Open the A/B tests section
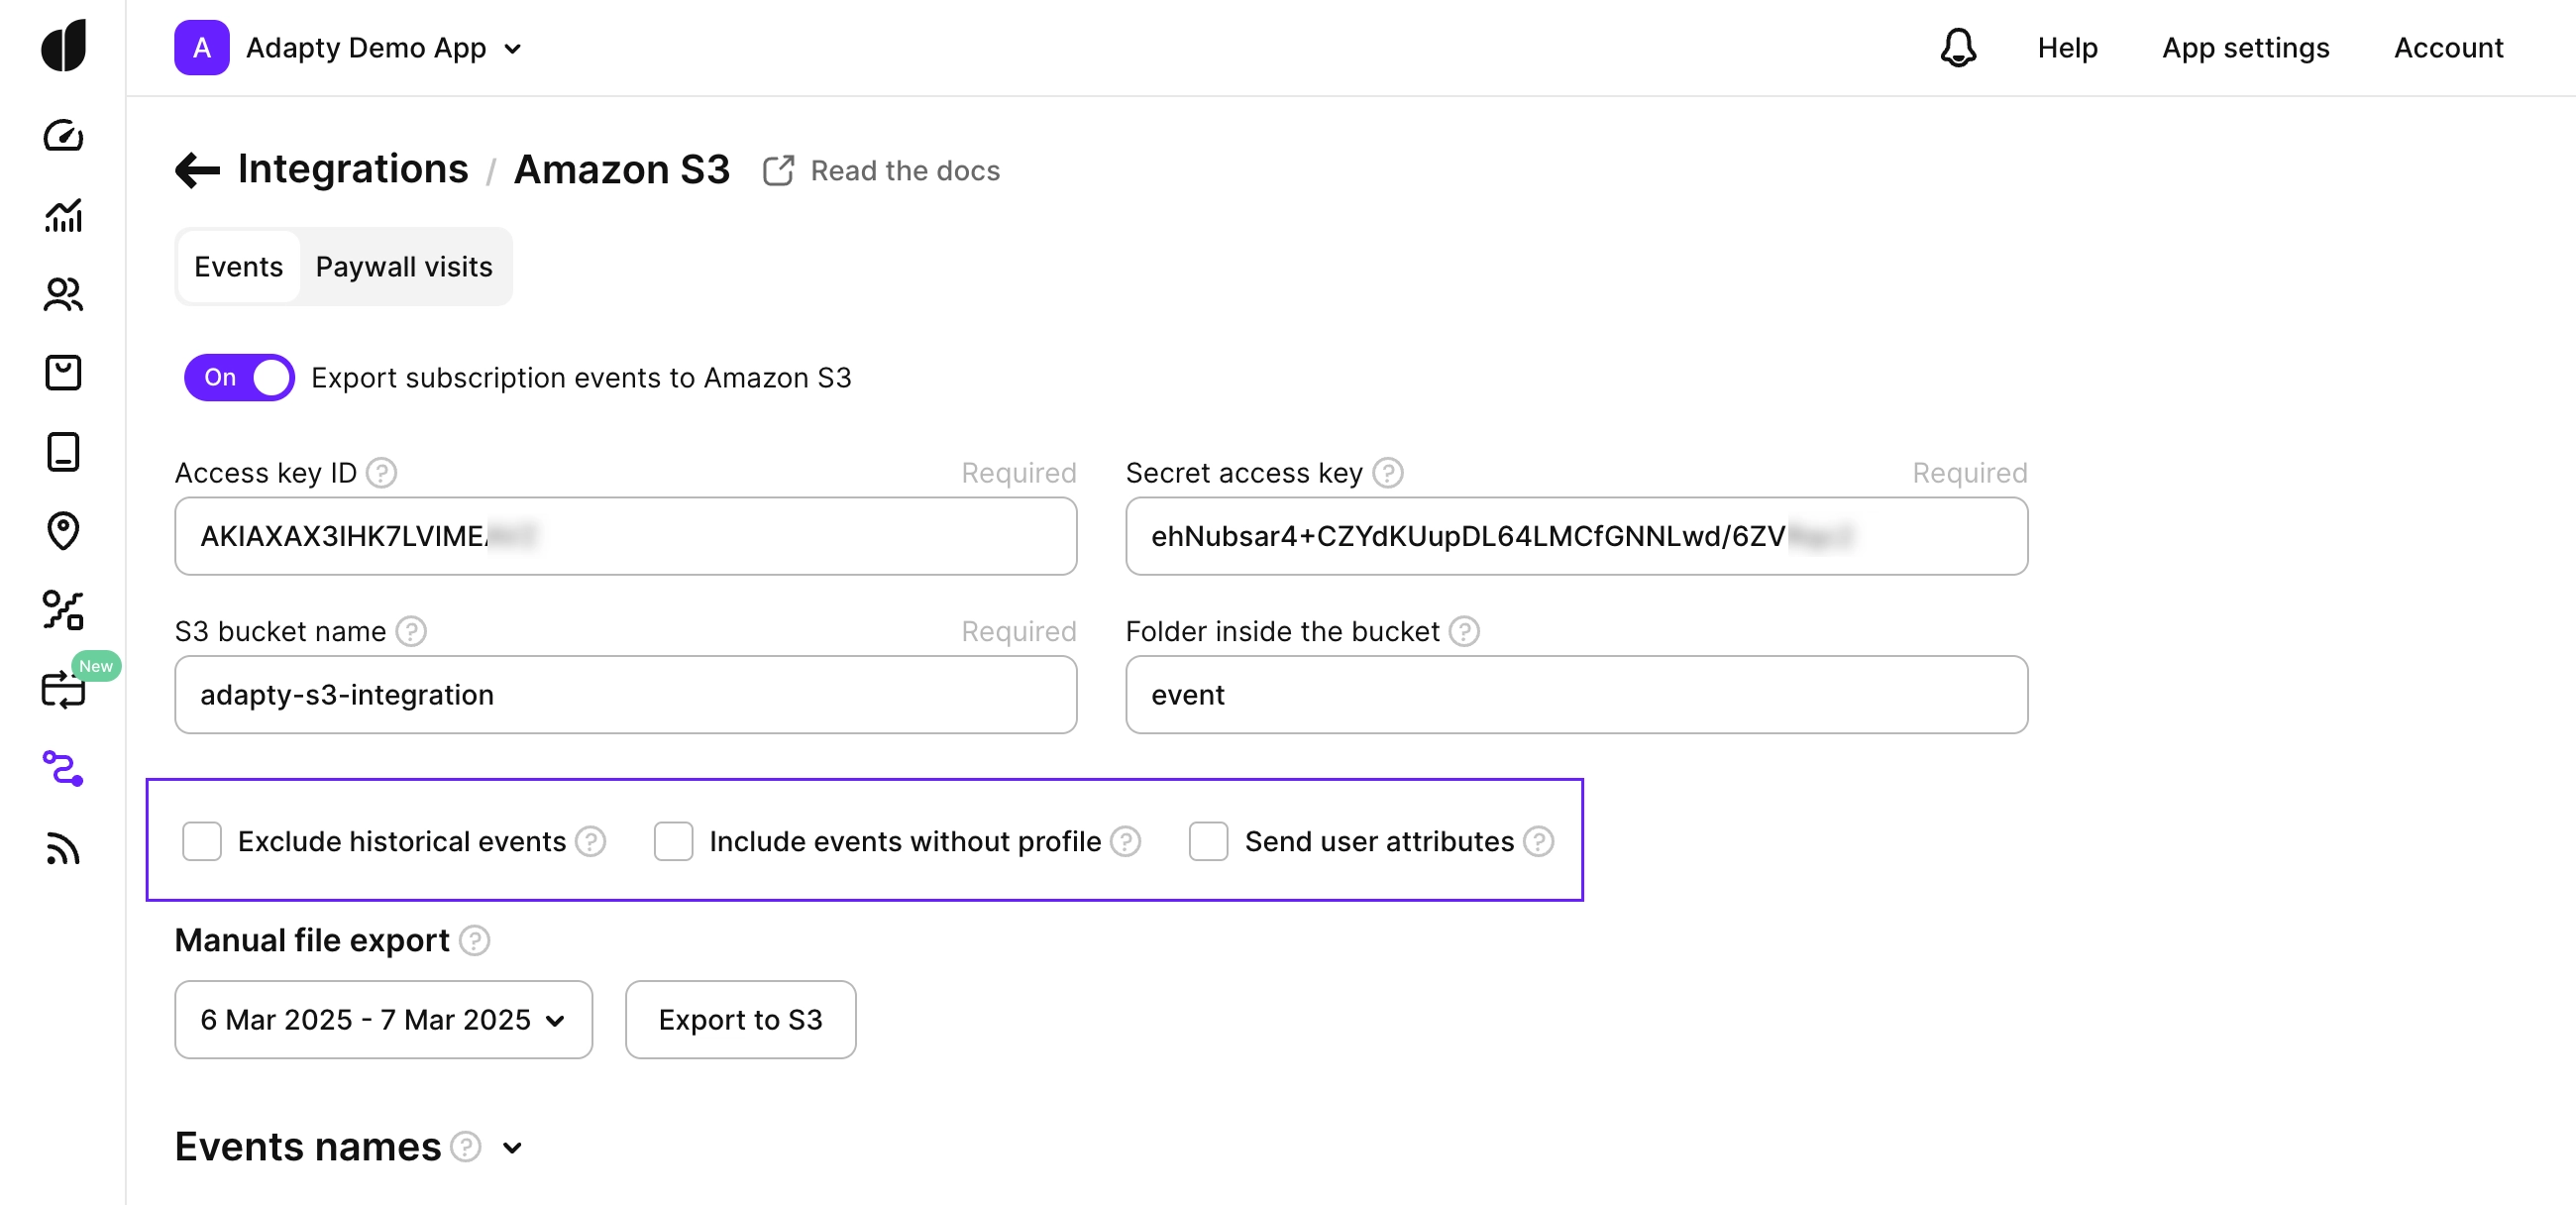 63,611
